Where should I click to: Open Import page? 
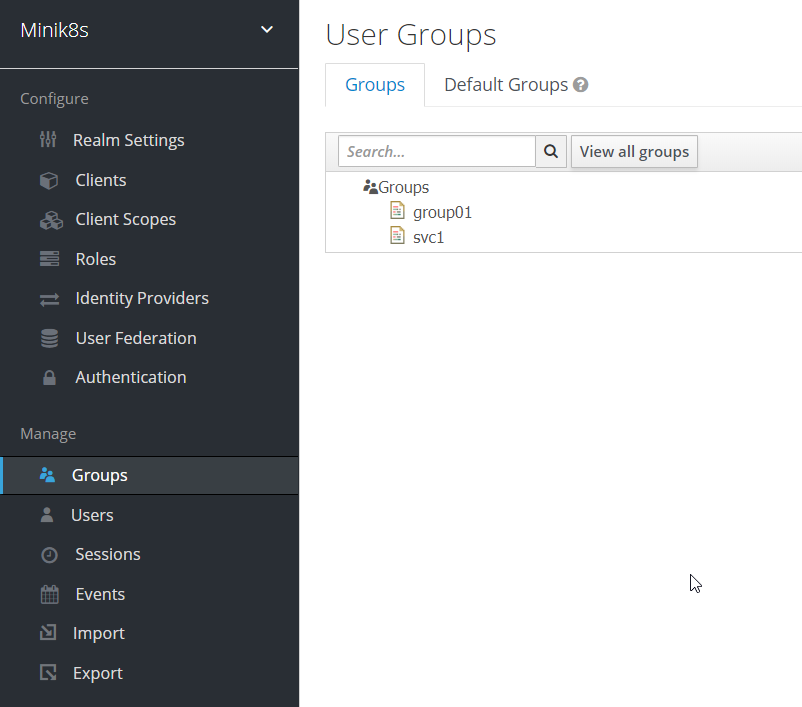click(99, 633)
